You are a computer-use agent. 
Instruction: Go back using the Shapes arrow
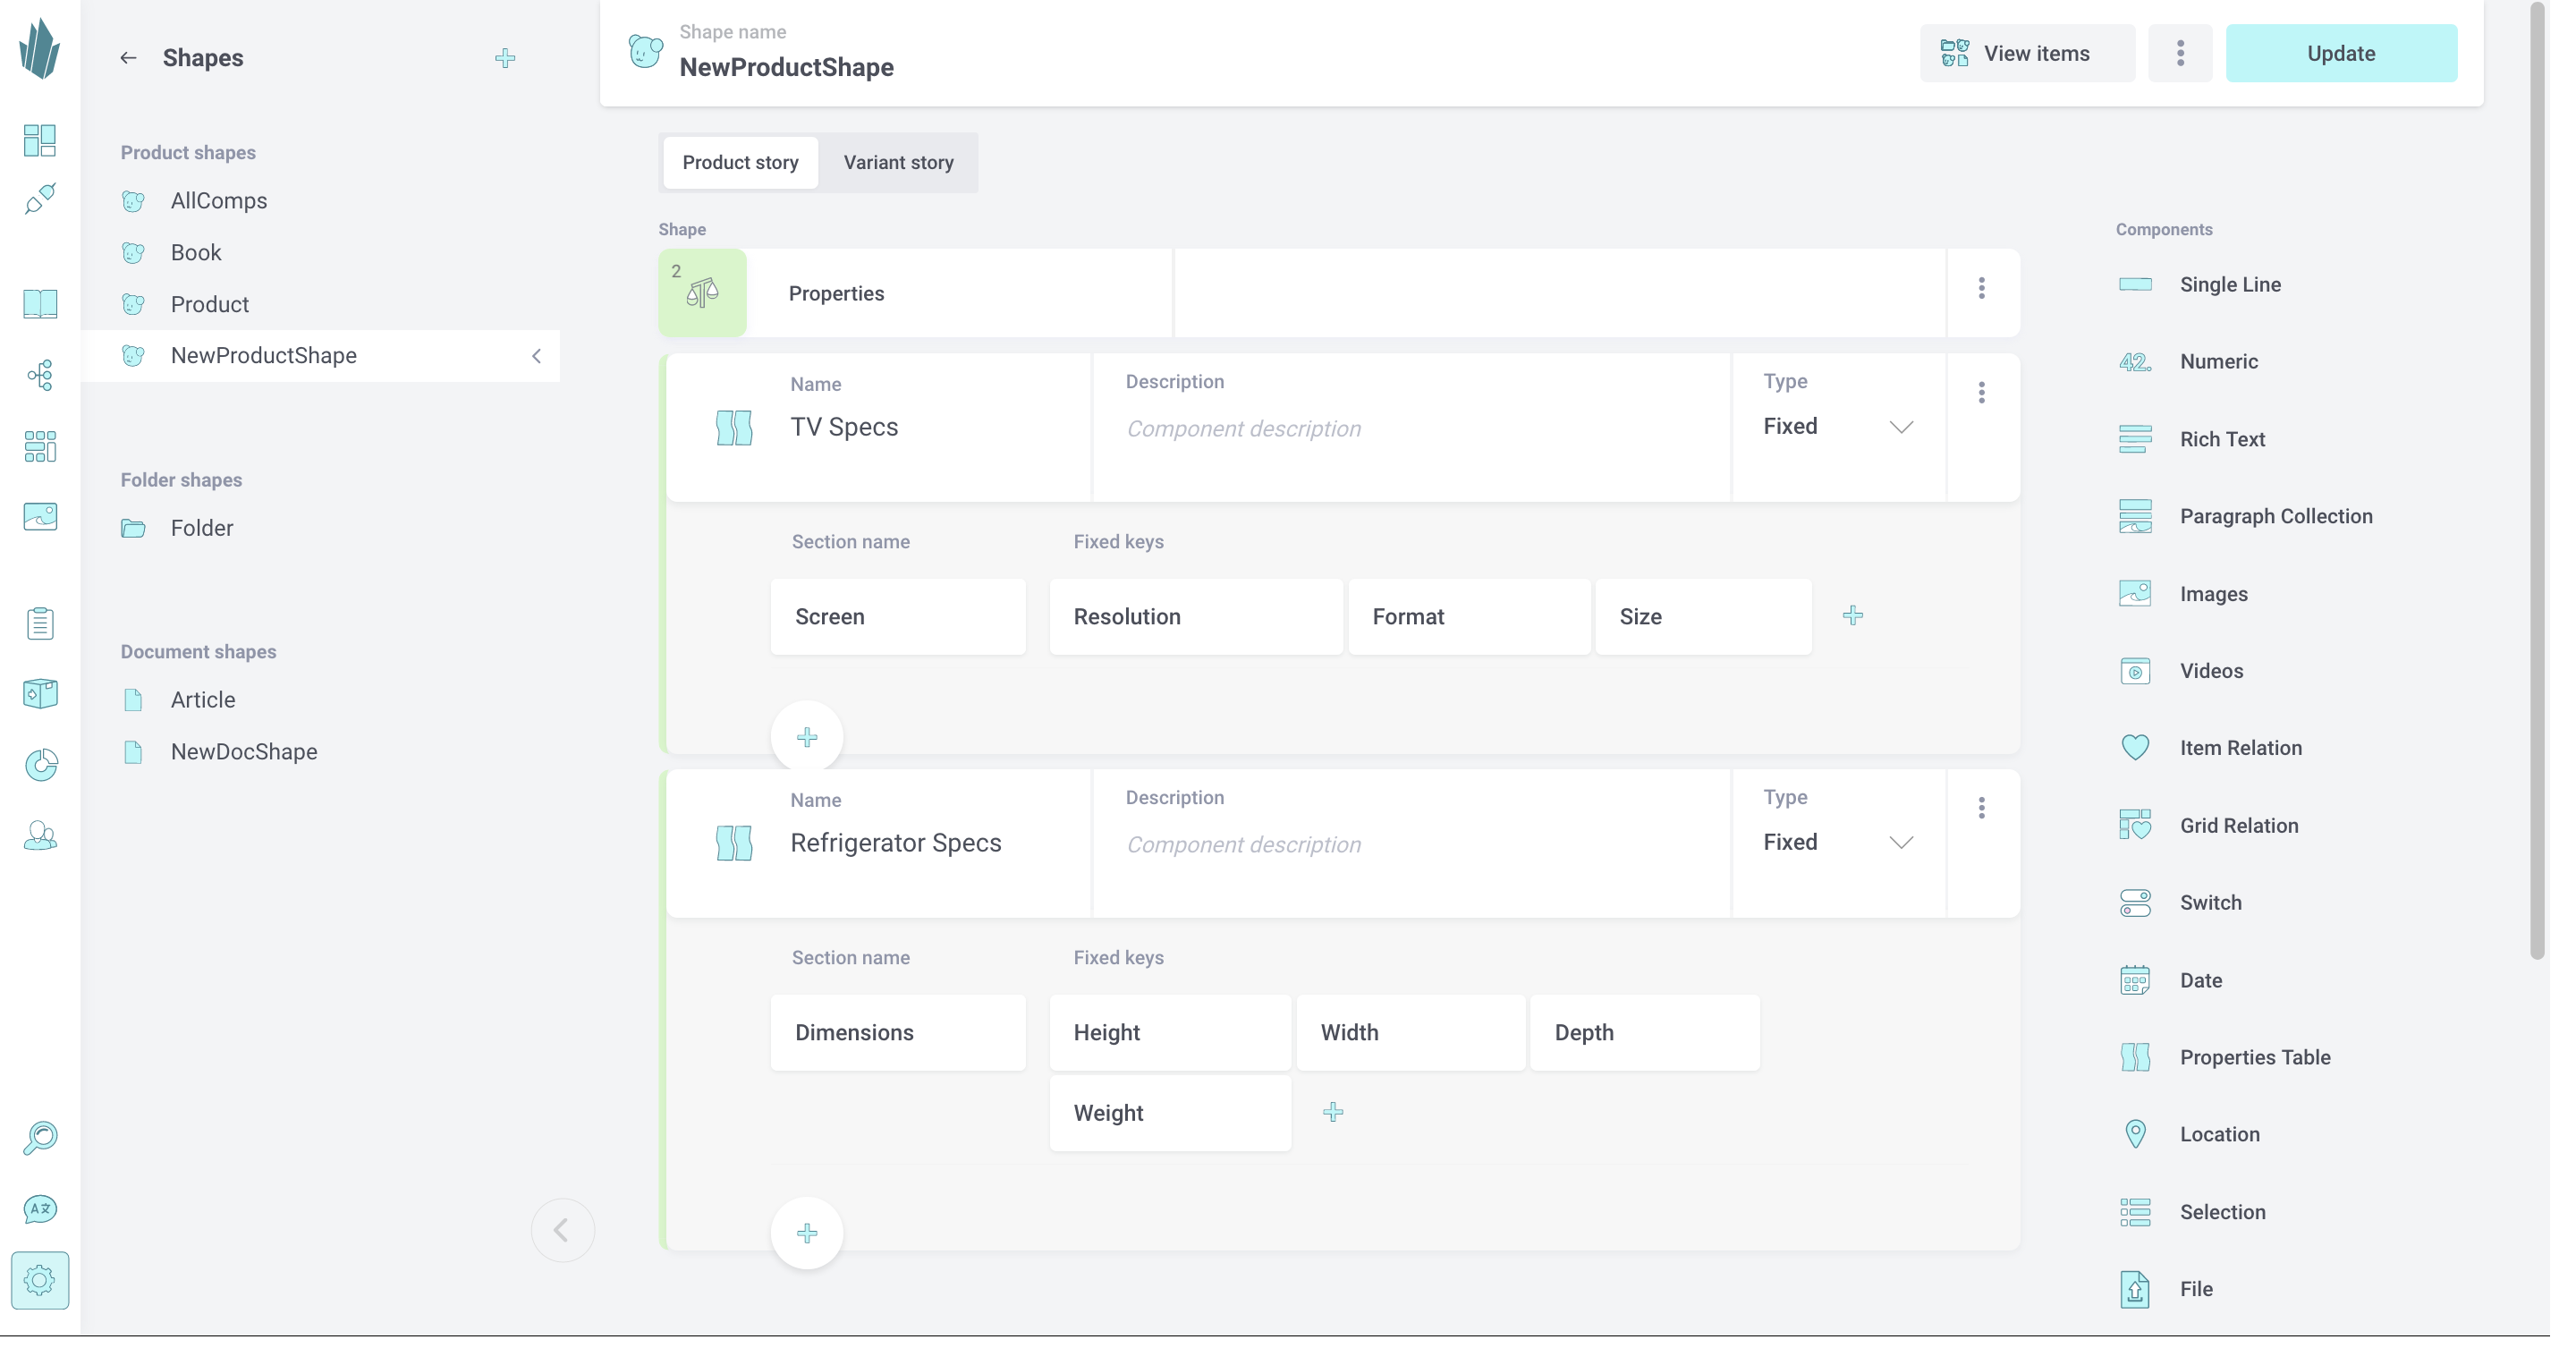pos(128,58)
